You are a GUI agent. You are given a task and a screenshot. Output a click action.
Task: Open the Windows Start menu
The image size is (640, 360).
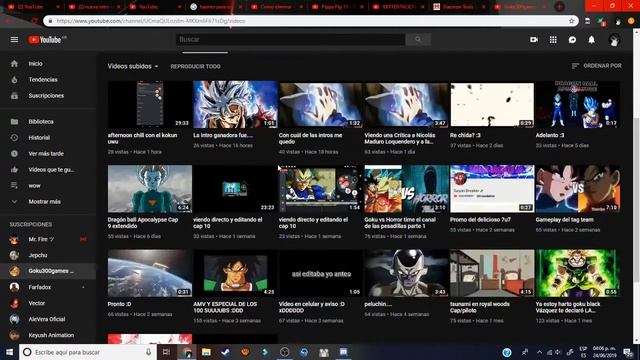coord(9,352)
